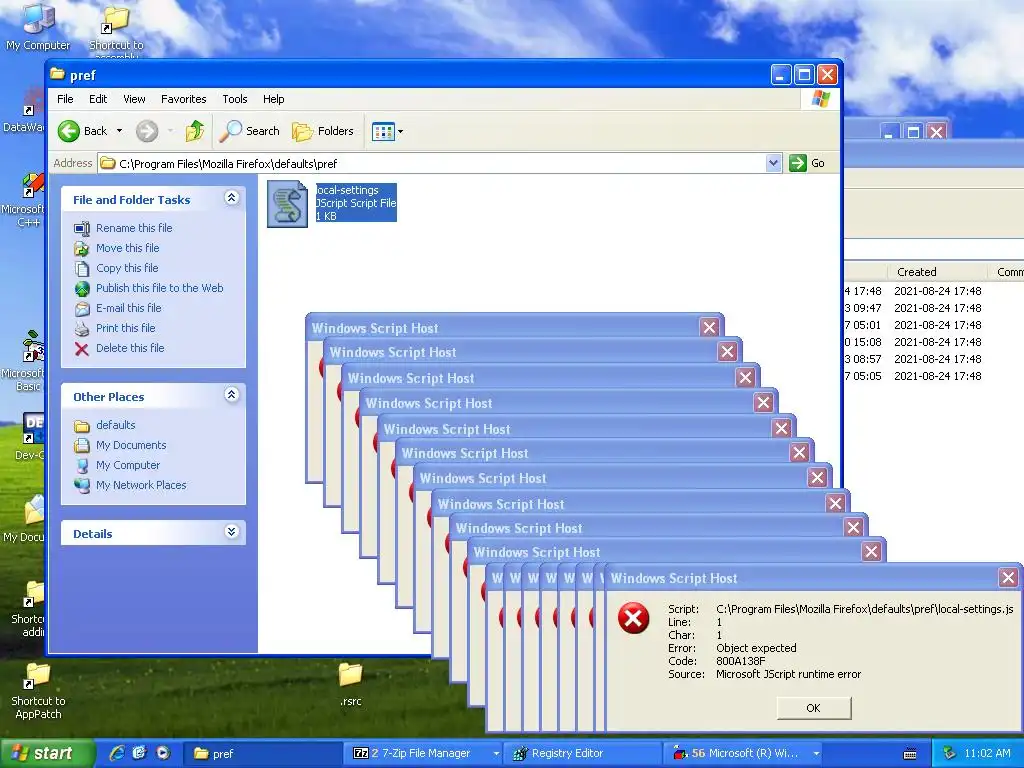Open Back history dropdown arrow

(x=120, y=131)
